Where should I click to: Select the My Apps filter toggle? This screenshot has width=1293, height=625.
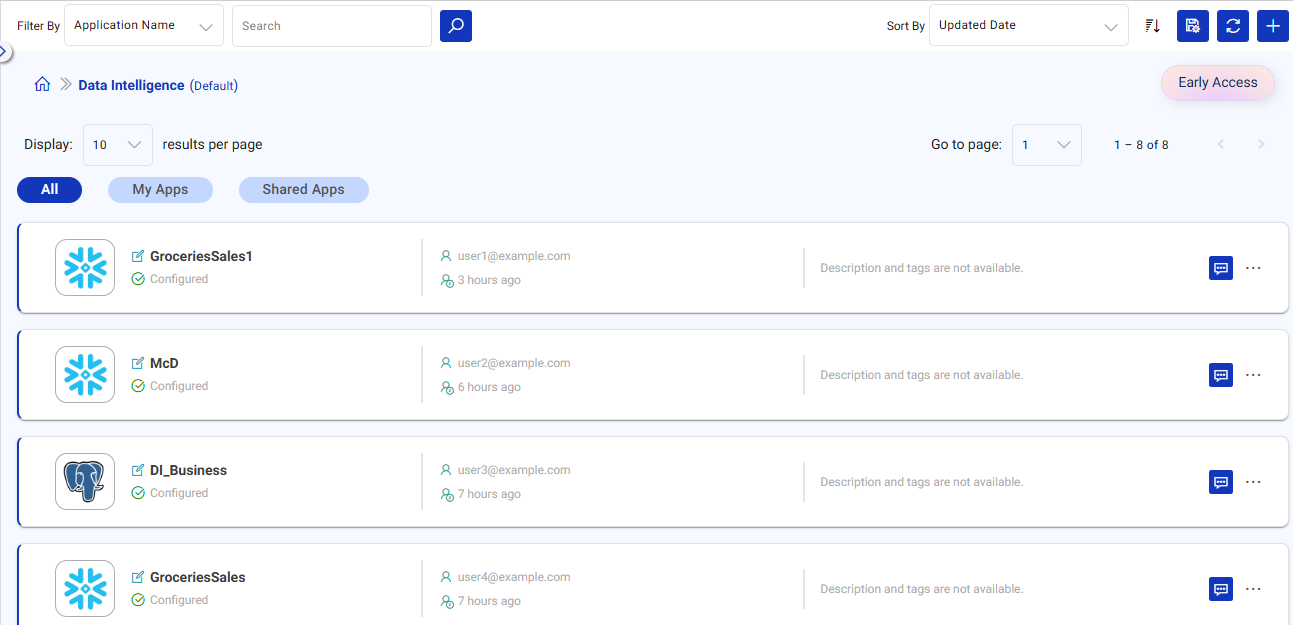tap(160, 189)
